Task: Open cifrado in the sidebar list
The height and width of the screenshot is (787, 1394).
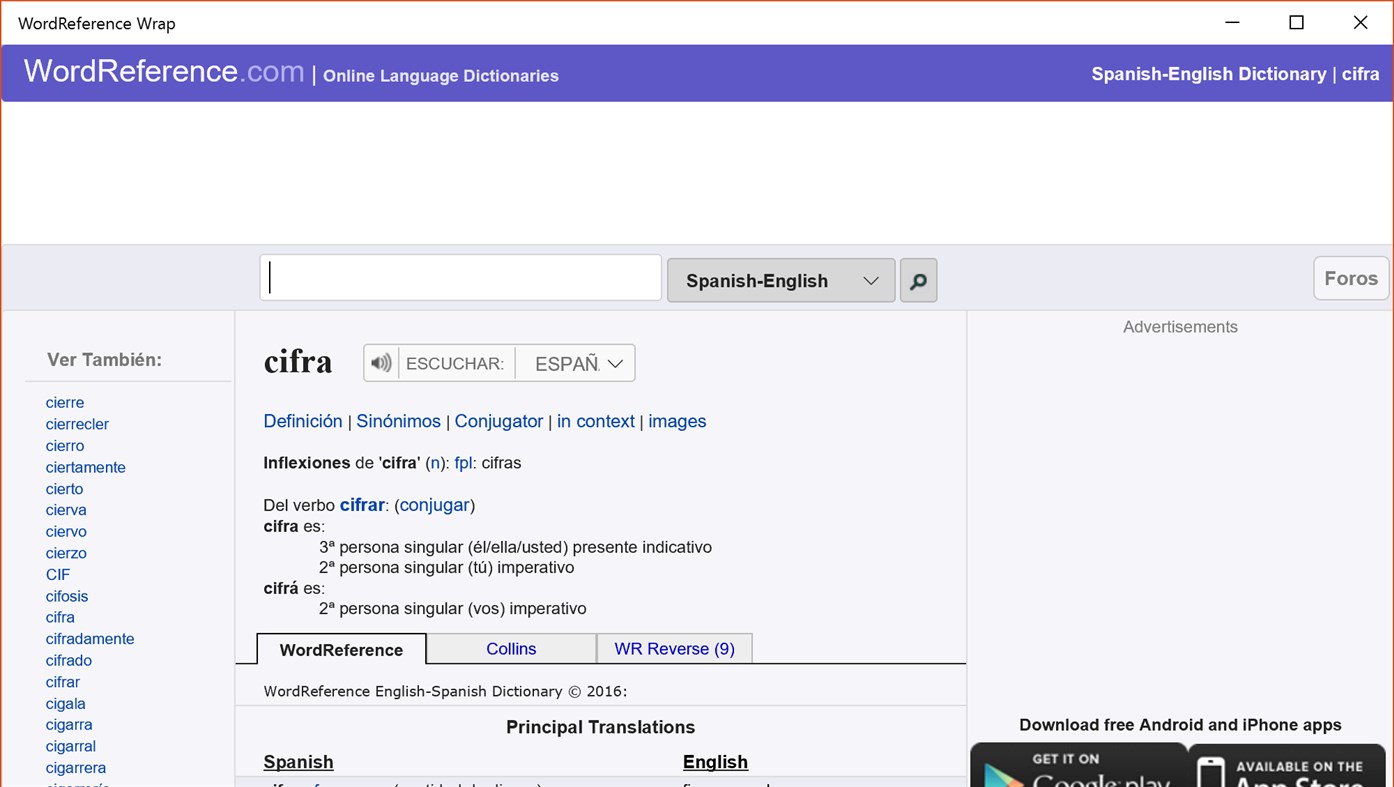Action: click(68, 661)
